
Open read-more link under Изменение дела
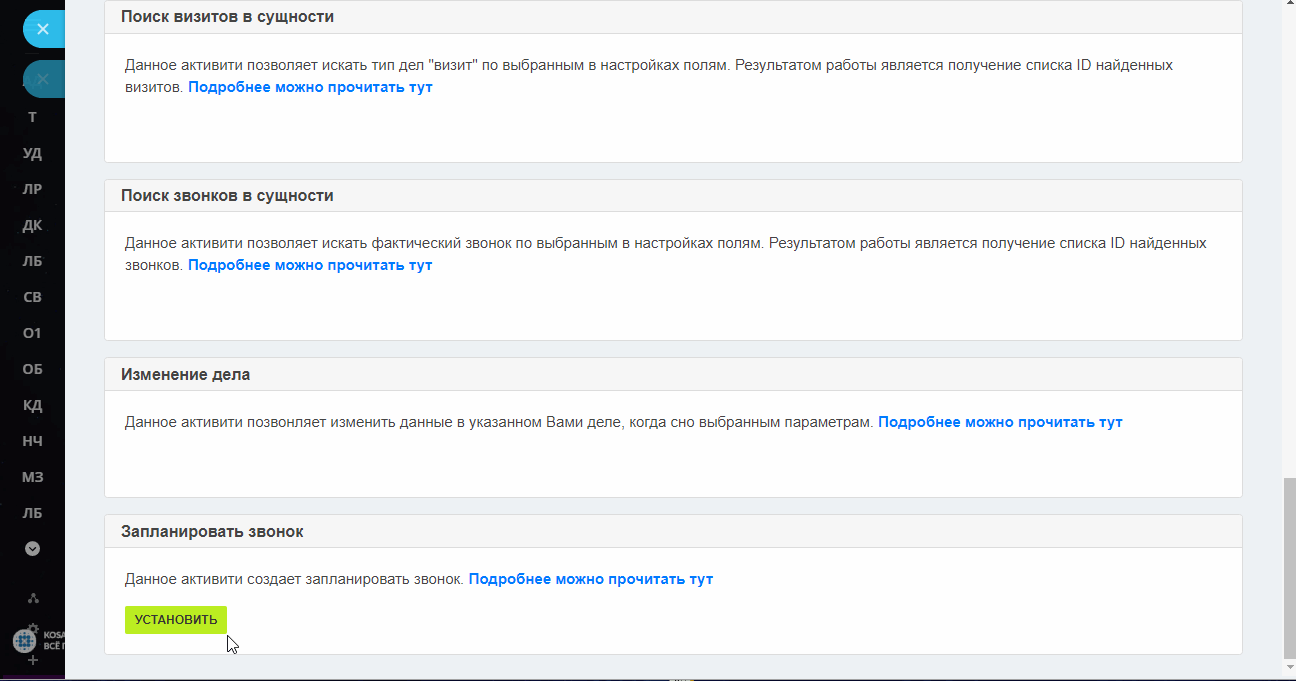(x=1000, y=422)
